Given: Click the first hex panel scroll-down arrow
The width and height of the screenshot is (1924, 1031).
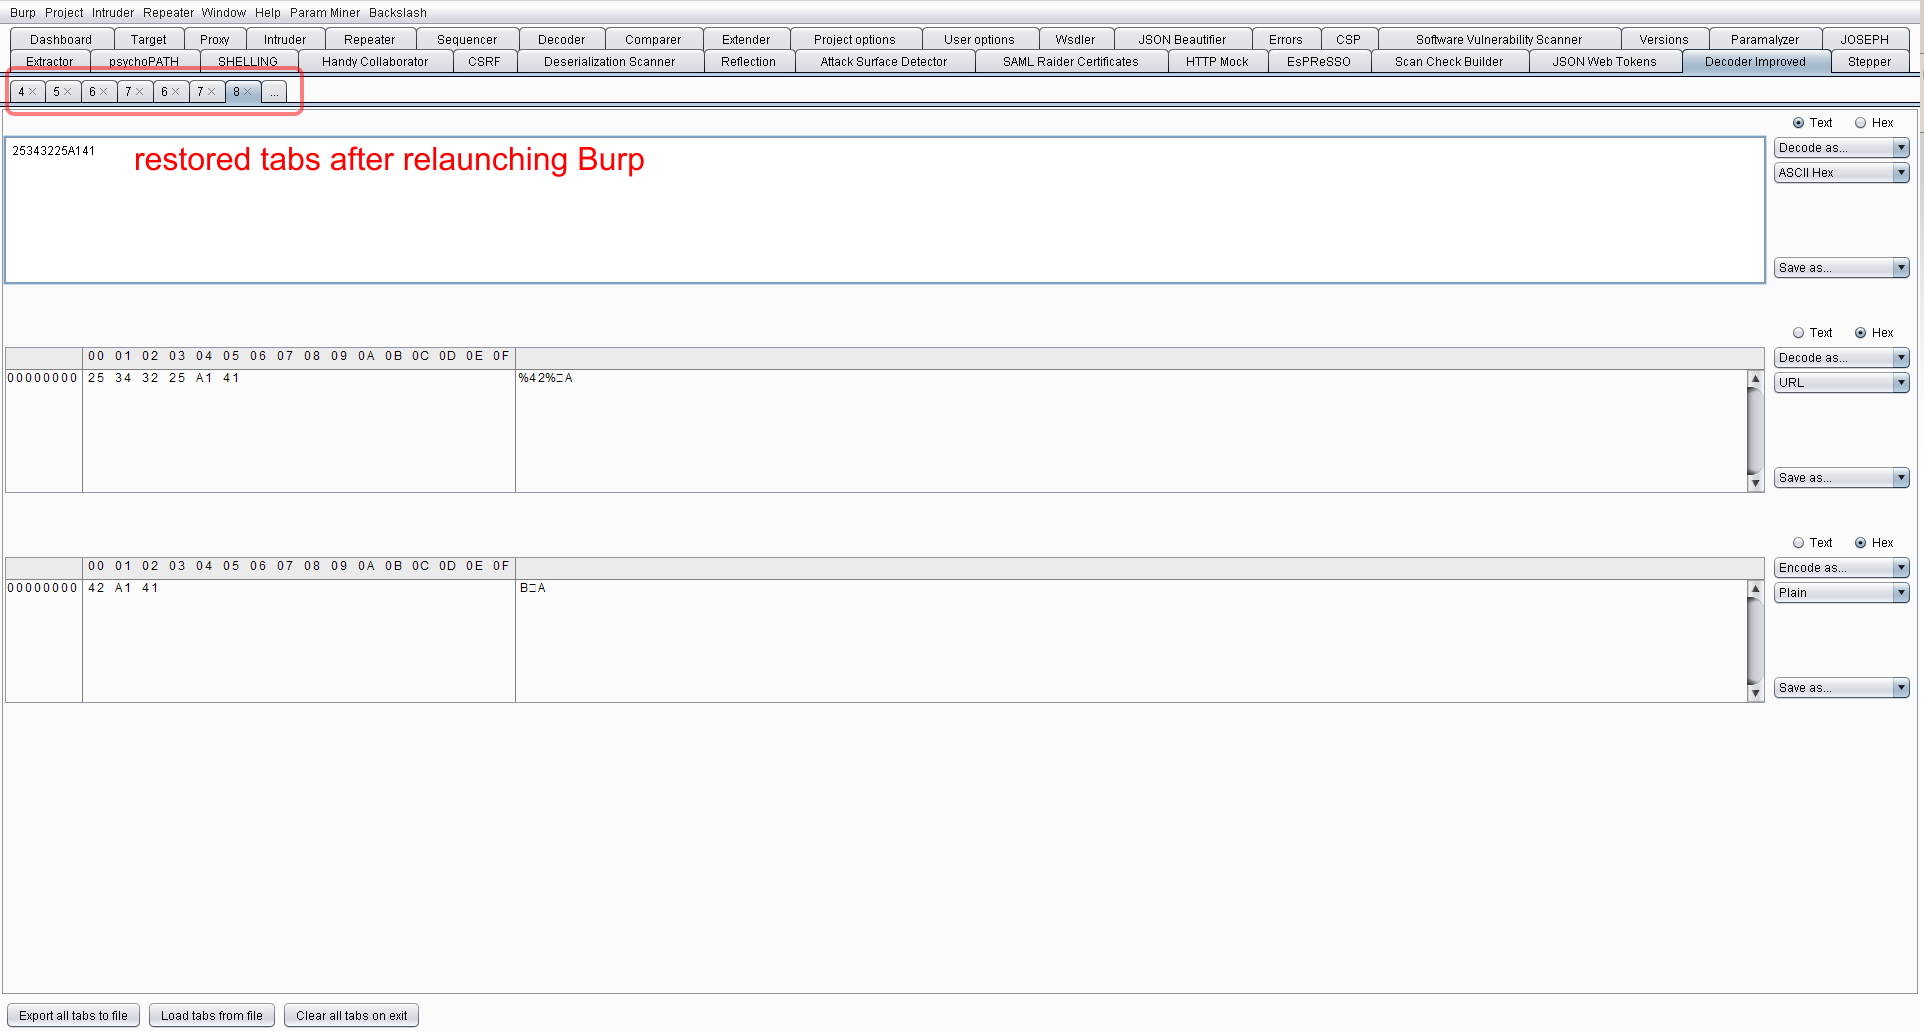Looking at the screenshot, I should (x=1755, y=484).
